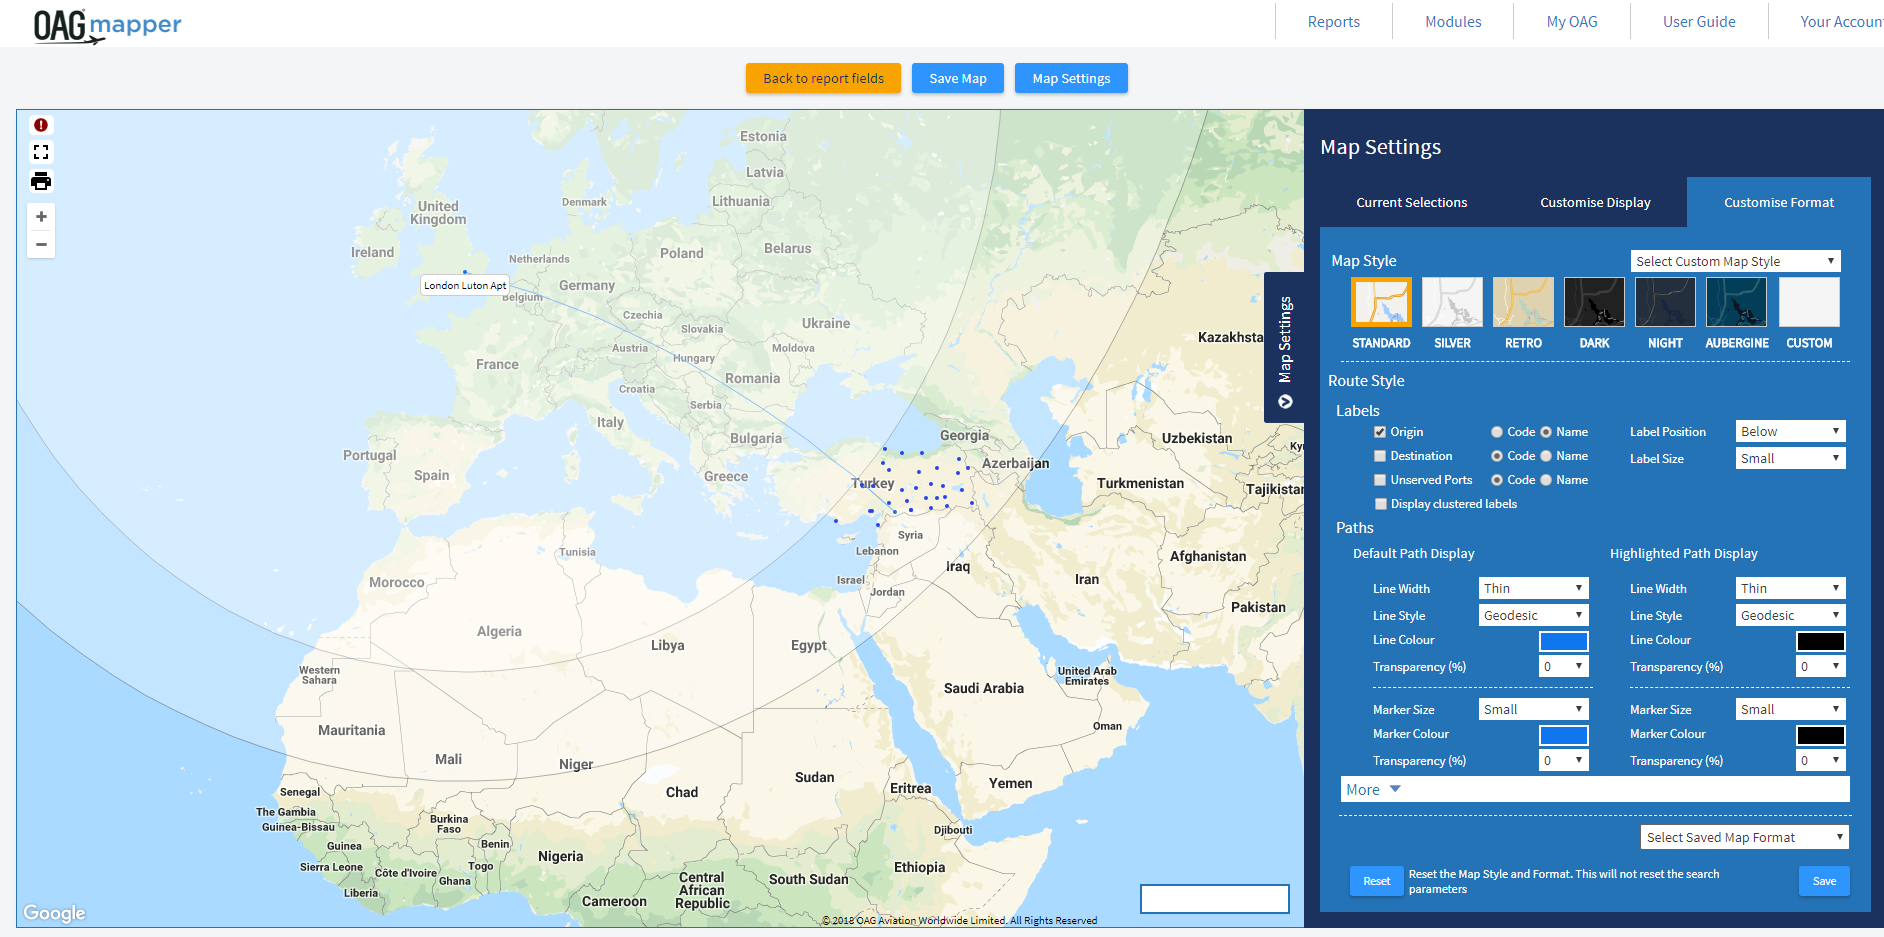
Task: Open default path Line Width dropdown
Action: [1533, 588]
